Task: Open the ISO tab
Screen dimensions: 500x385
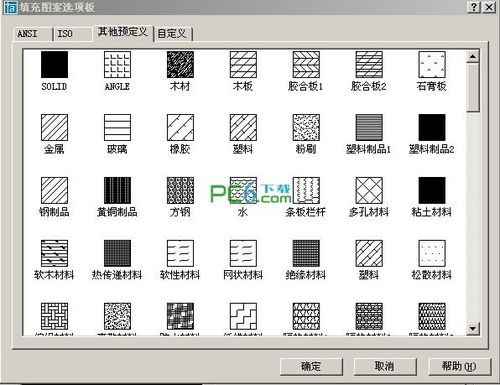Action: 73,34
